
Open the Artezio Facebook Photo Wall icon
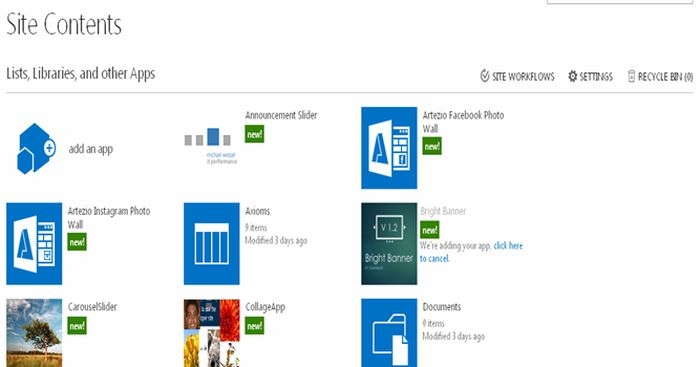tap(389, 148)
